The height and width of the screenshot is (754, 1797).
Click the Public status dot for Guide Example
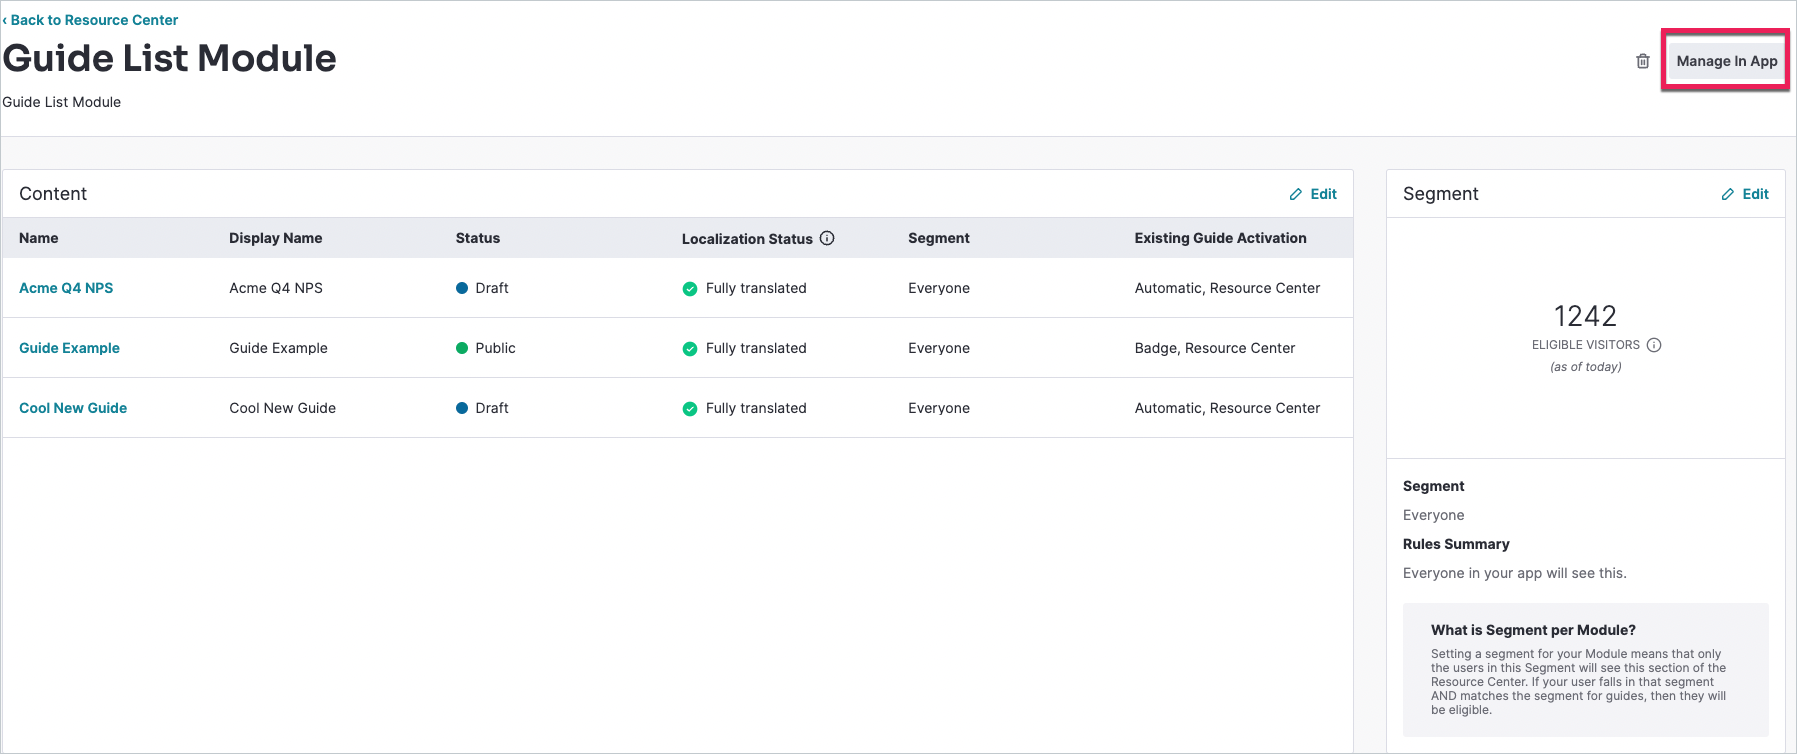coord(462,348)
